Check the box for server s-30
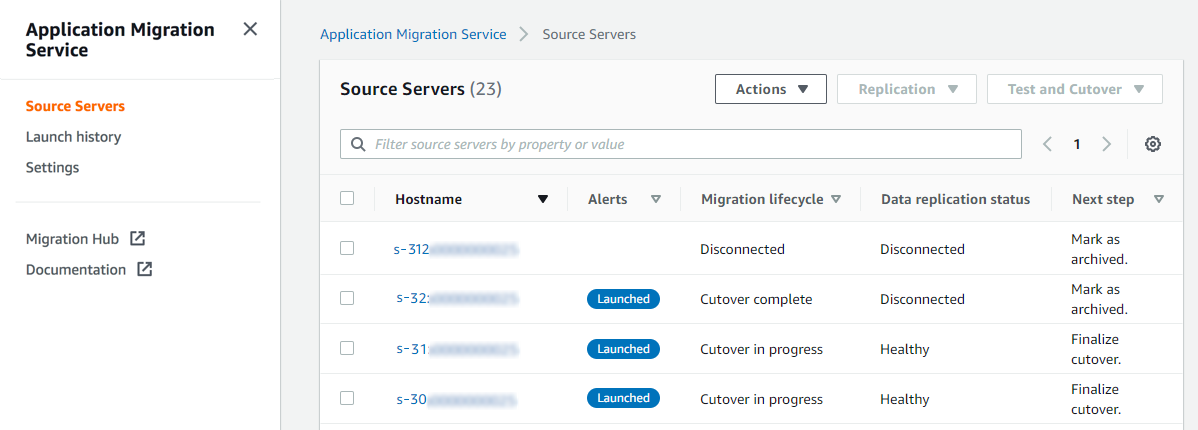 point(347,398)
